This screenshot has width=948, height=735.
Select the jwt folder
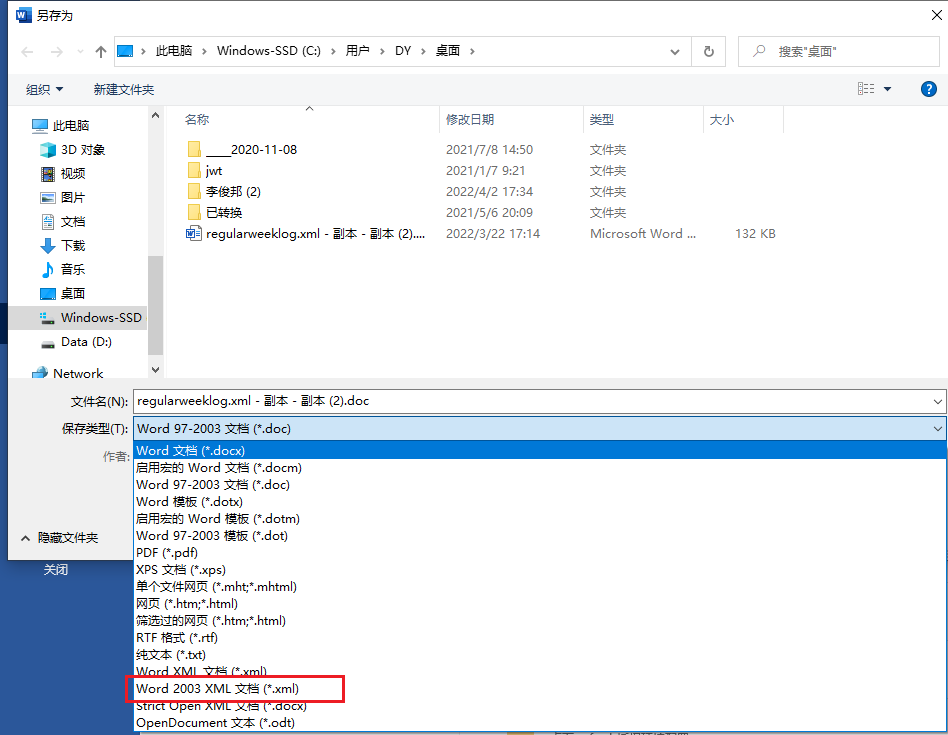205,170
